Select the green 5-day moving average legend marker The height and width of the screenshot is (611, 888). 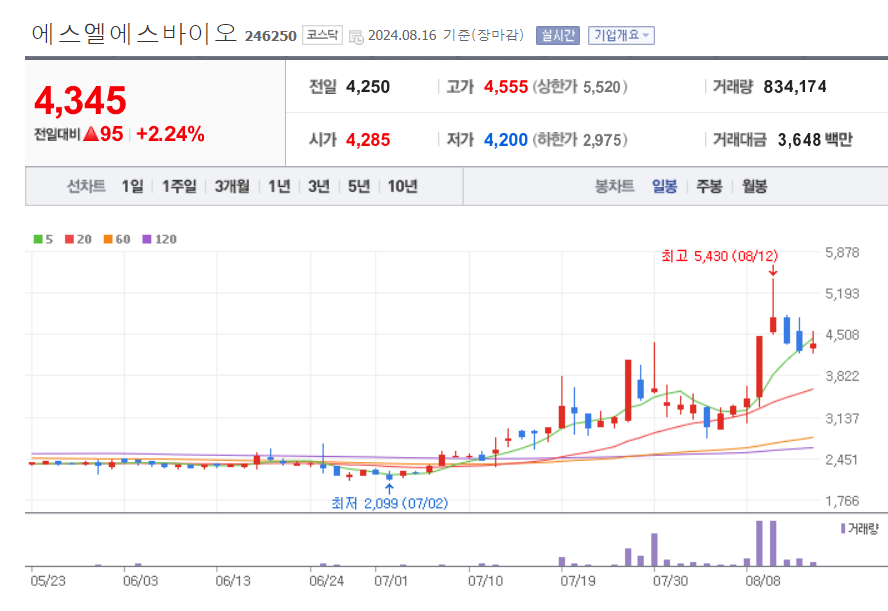point(37,239)
